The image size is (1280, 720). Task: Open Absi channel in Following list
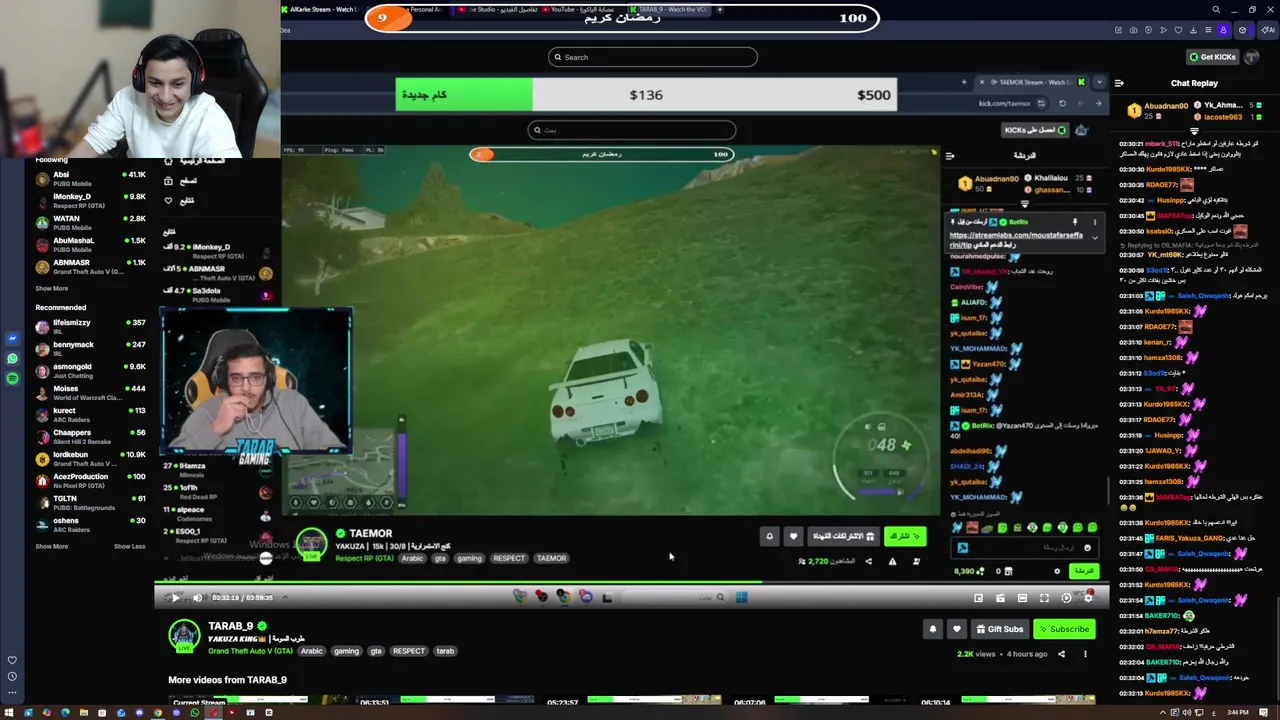tap(90, 179)
